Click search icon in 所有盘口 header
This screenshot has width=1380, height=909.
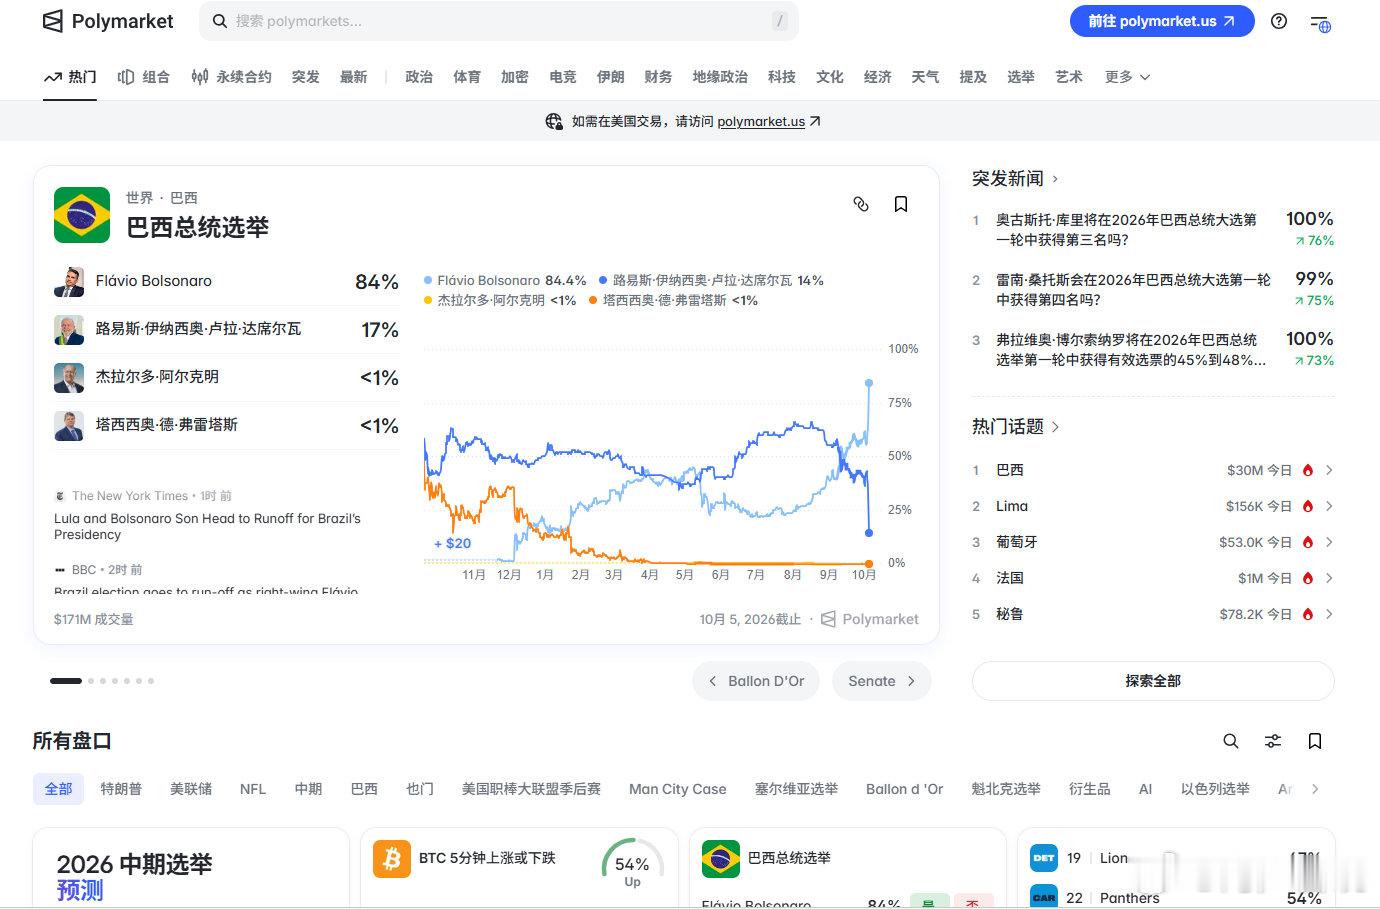pyautogui.click(x=1231, y=741)
